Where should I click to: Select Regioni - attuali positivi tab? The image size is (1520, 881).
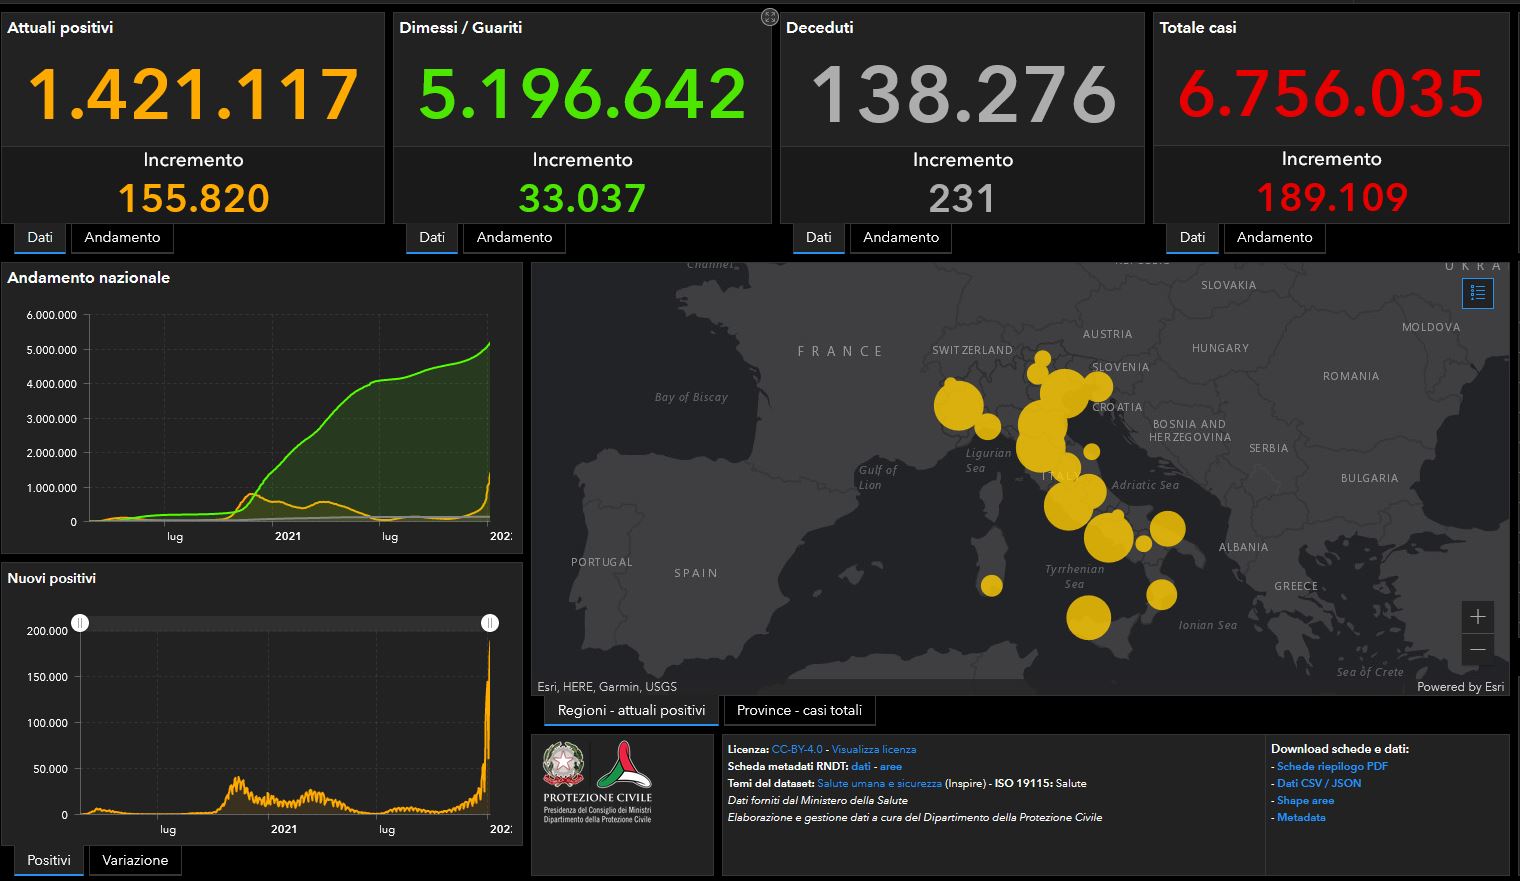click(631, 710)
